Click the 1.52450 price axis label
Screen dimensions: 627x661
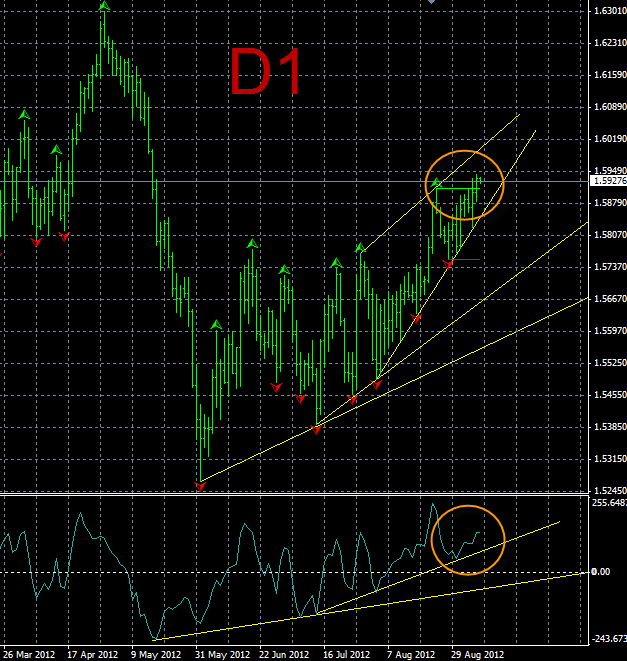pyautogui.click(x=610, y=491)
